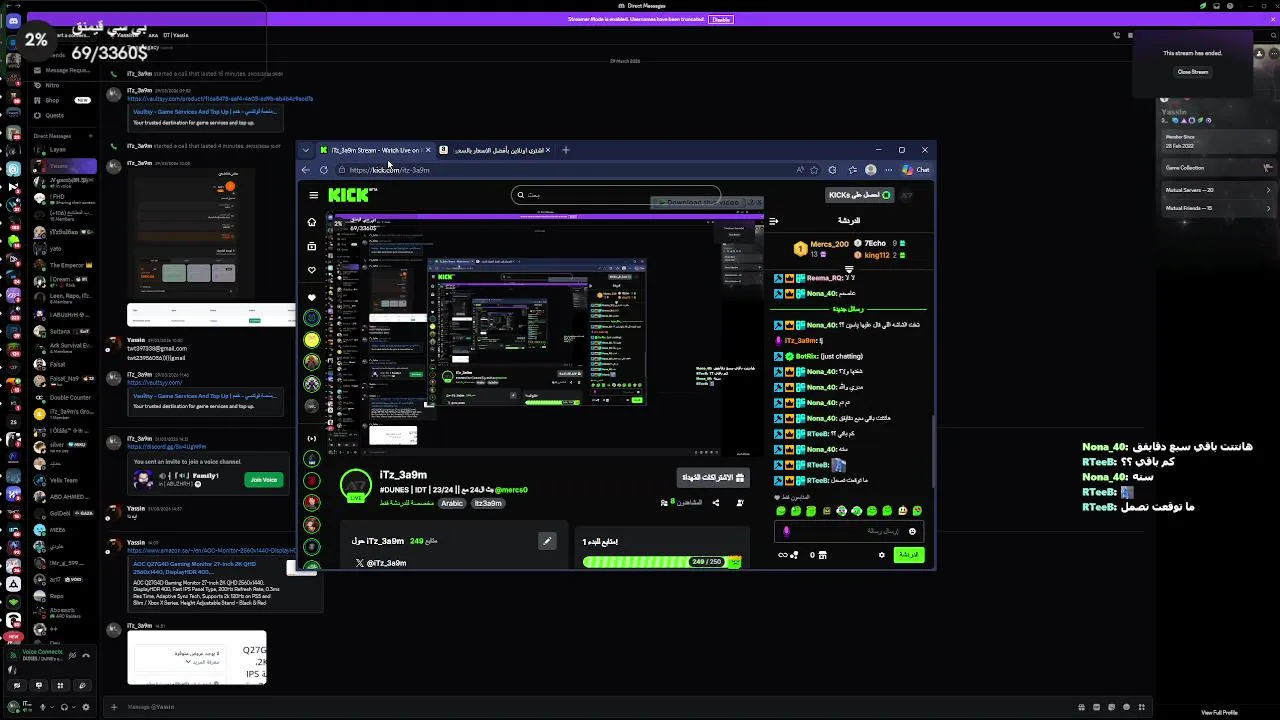Open The Emperor direct message
Viewport: 1280px width, 720px height.
click(65, 265)
